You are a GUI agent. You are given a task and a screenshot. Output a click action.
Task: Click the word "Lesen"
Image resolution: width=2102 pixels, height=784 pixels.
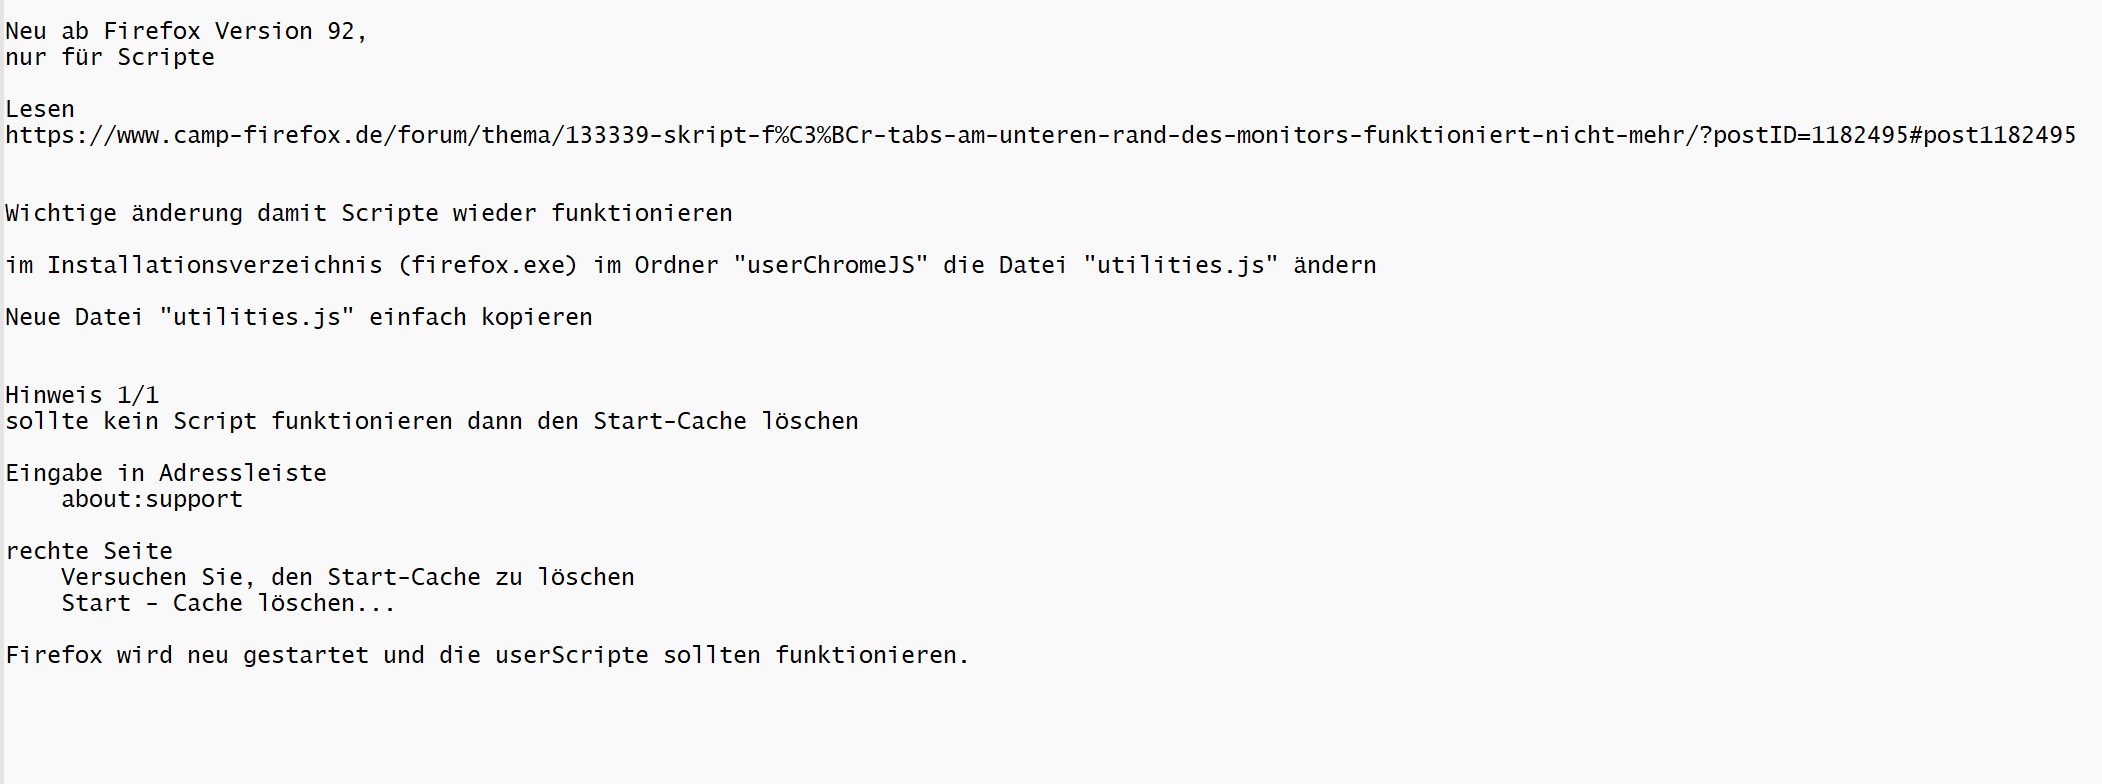tap(40, 109)
